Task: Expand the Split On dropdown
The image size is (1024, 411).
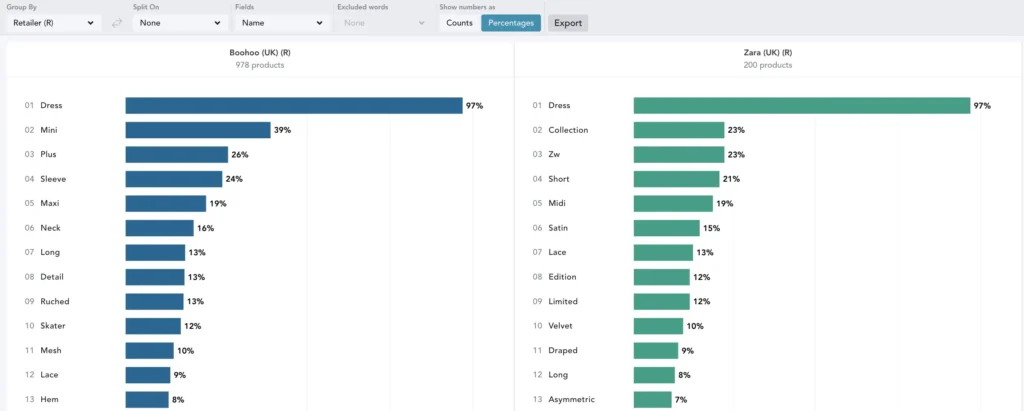Action: 180,22
